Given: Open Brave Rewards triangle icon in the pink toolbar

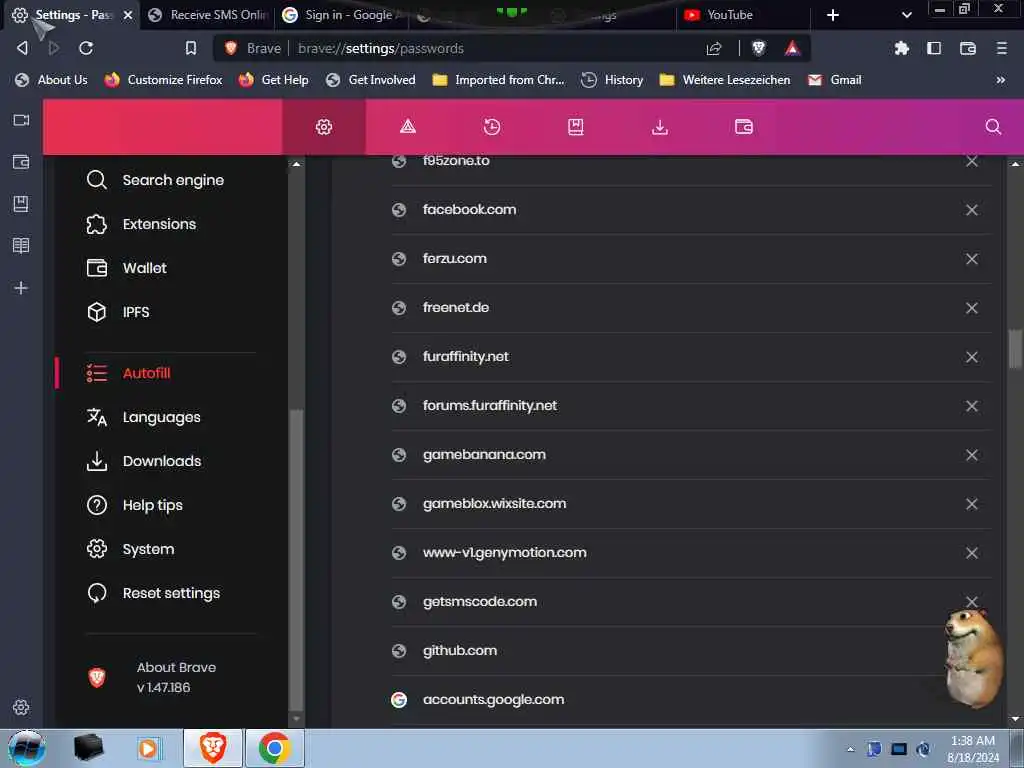Looking at the screenshot, I should tap(408, 127).
